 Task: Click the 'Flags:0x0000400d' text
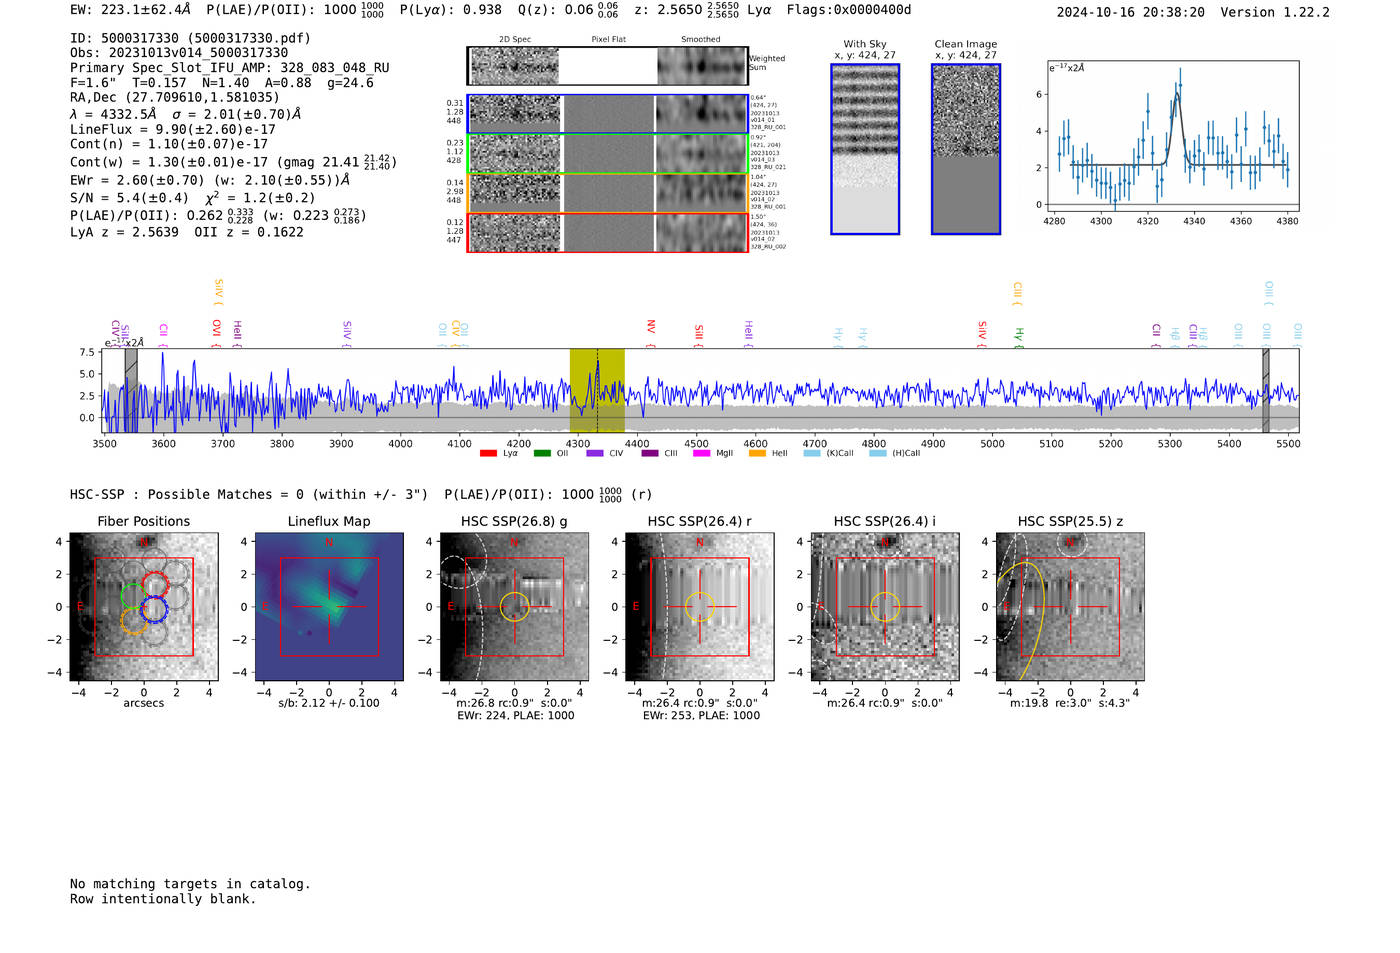click(x=849, y=10)
